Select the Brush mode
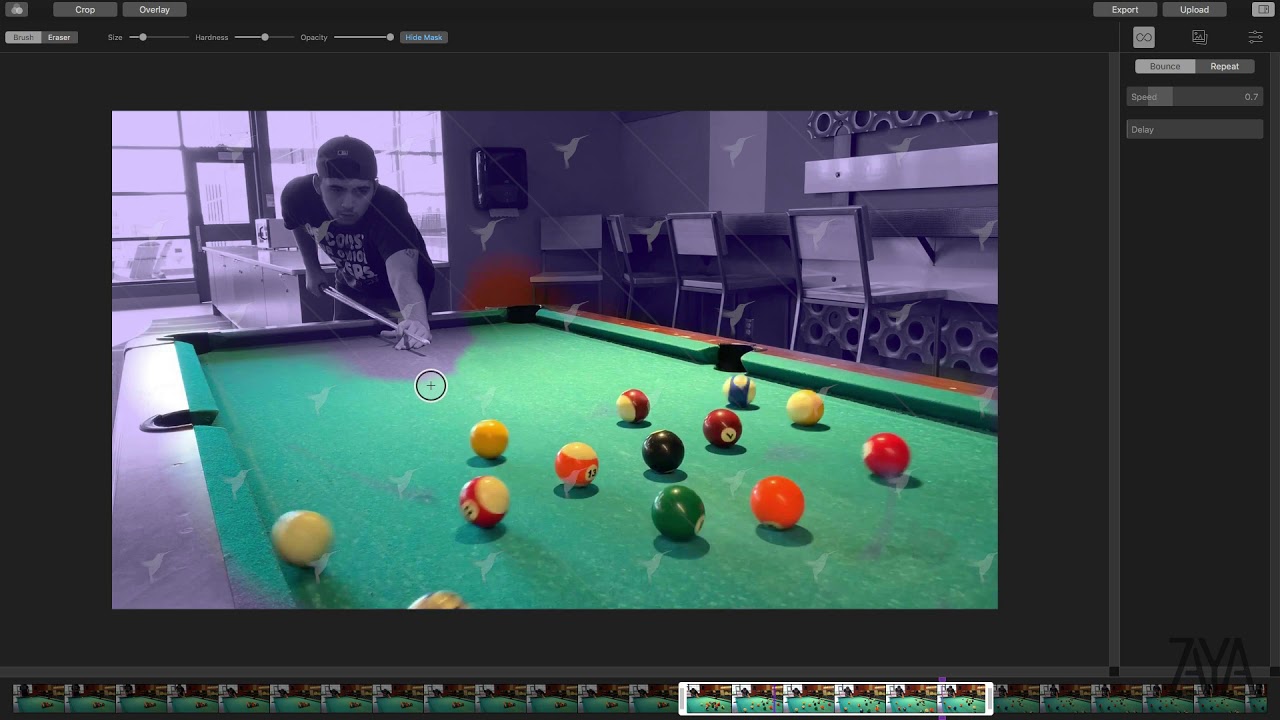This screenshot has width=1280, height=720. coord(23,37)
